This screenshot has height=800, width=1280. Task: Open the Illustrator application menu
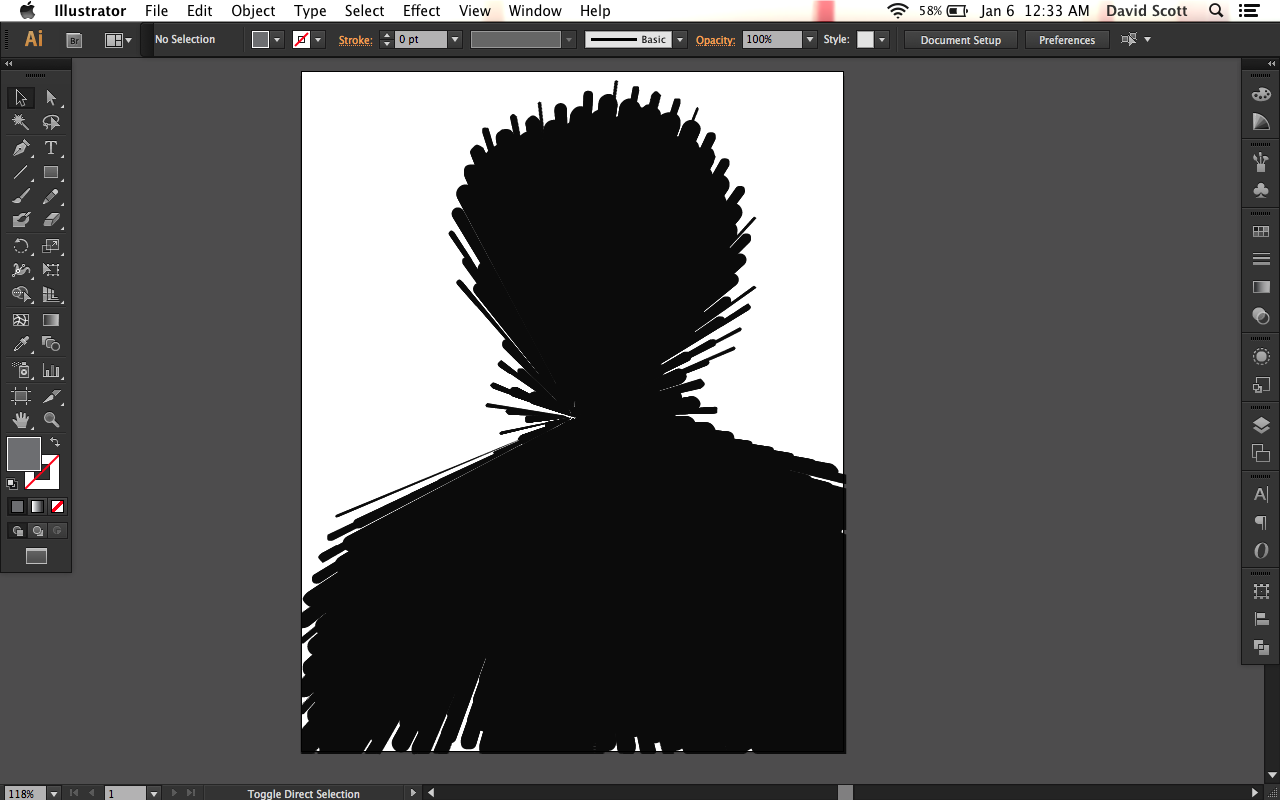point(90,11)
